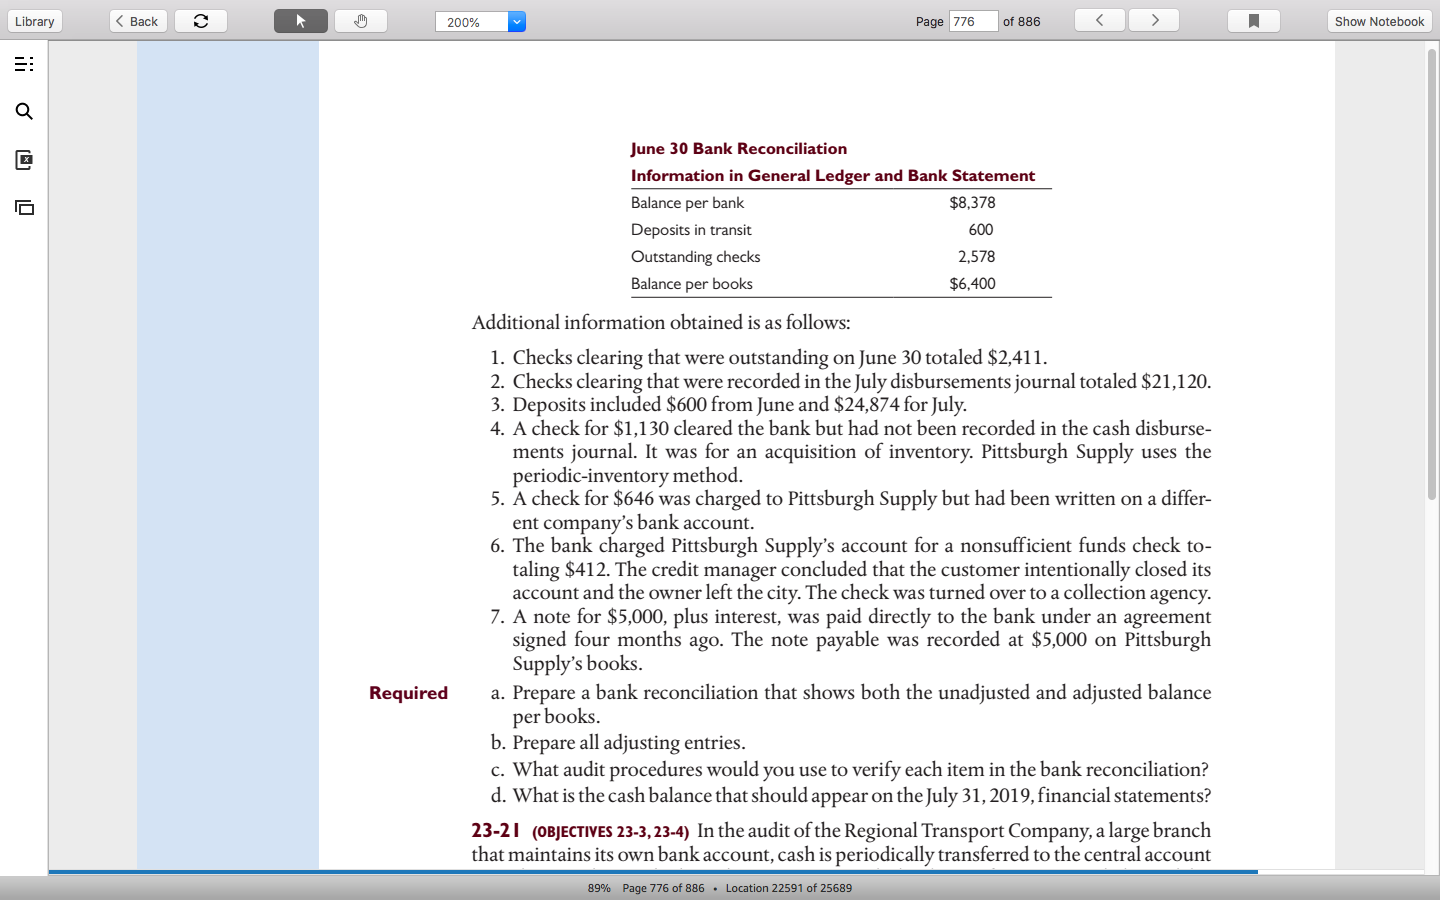Open the in-book search
This screenshot has width=1440, height=900.
click(24, 112)
